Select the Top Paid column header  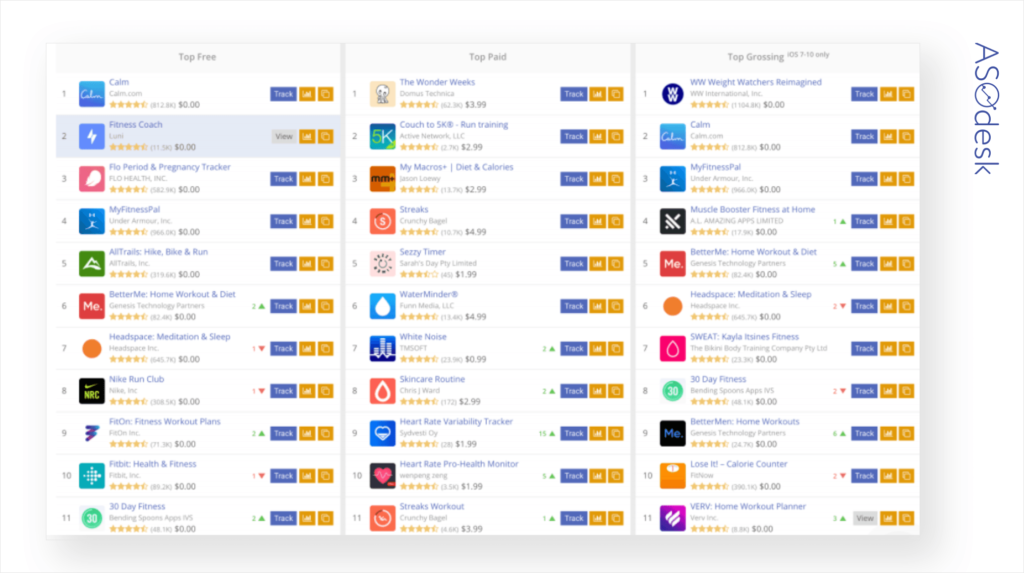pyautogui.click(x=487, y=57)
